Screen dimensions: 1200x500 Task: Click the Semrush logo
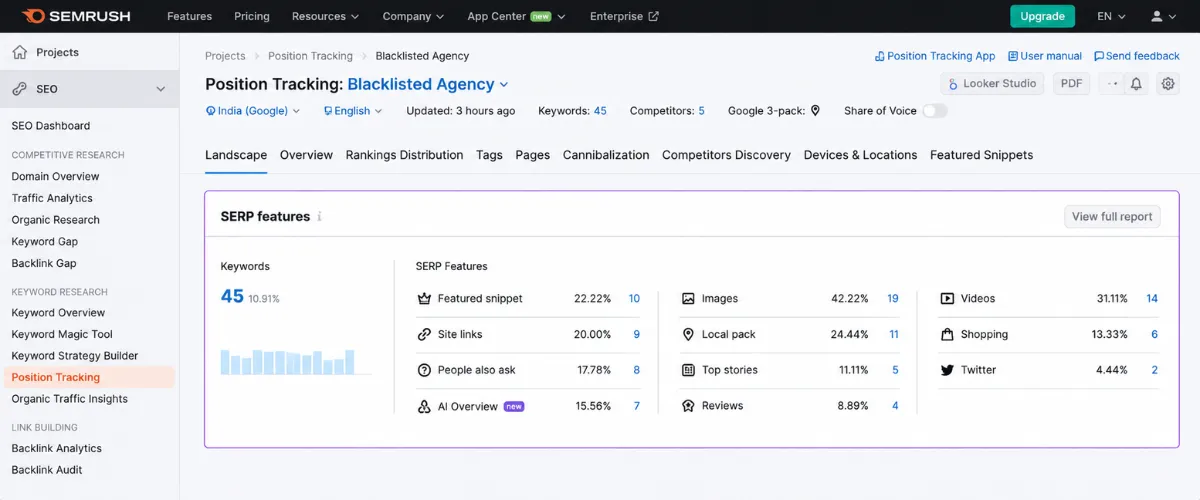click(x=76, y=16)
